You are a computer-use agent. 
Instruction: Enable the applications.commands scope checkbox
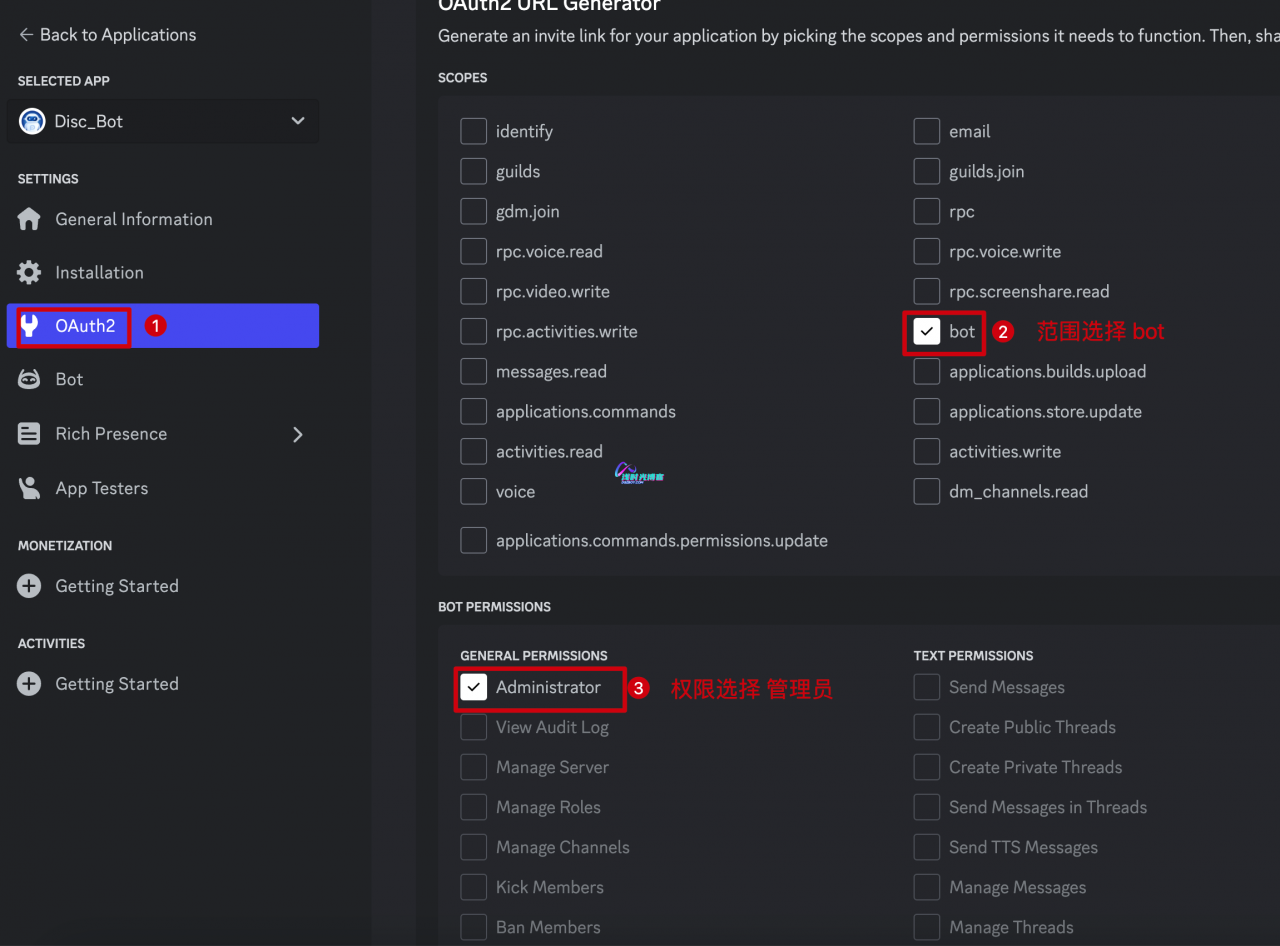(x=473, y=411)
